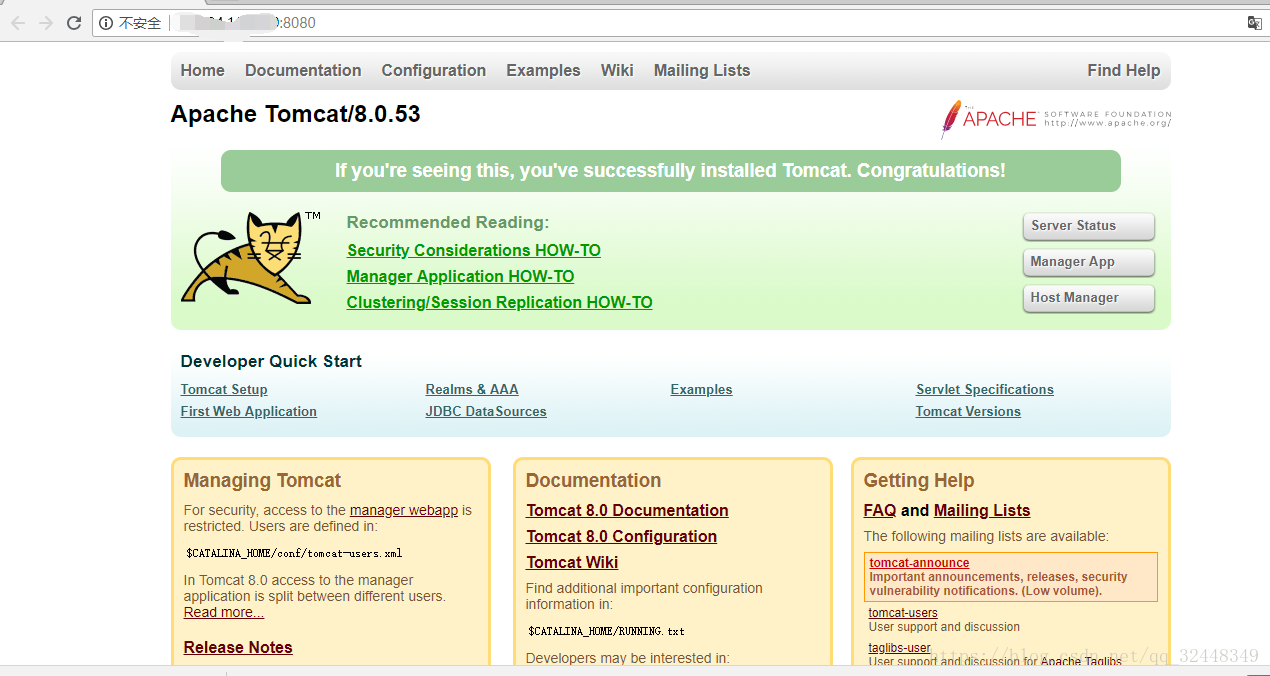
Task: Open the Wiki nav item
Action: 617,70
